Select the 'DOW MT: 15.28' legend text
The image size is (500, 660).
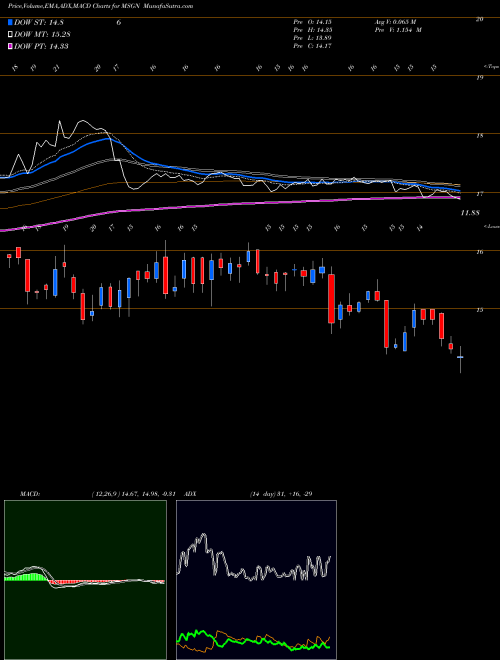[x=42, y=34]
